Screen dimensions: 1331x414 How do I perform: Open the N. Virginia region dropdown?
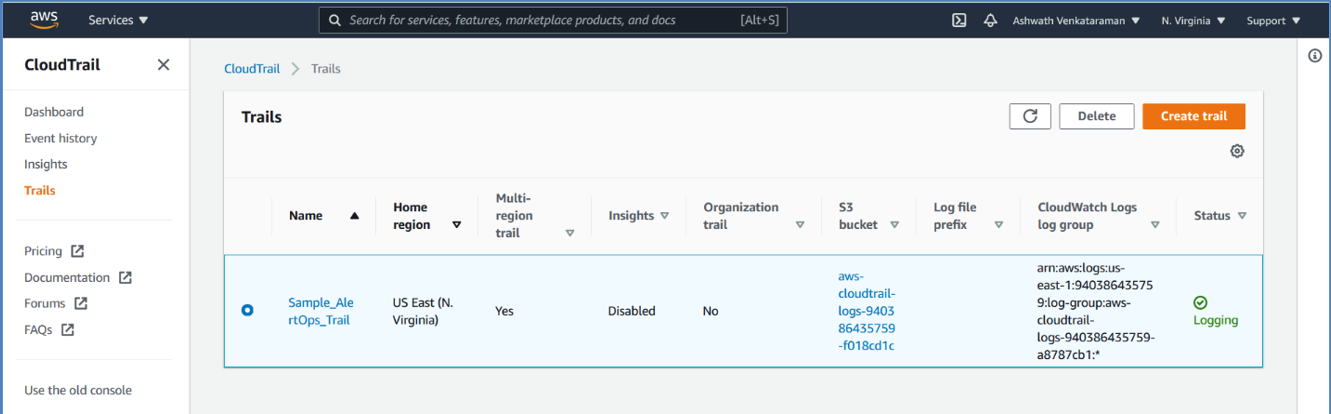click(1194, 20)
